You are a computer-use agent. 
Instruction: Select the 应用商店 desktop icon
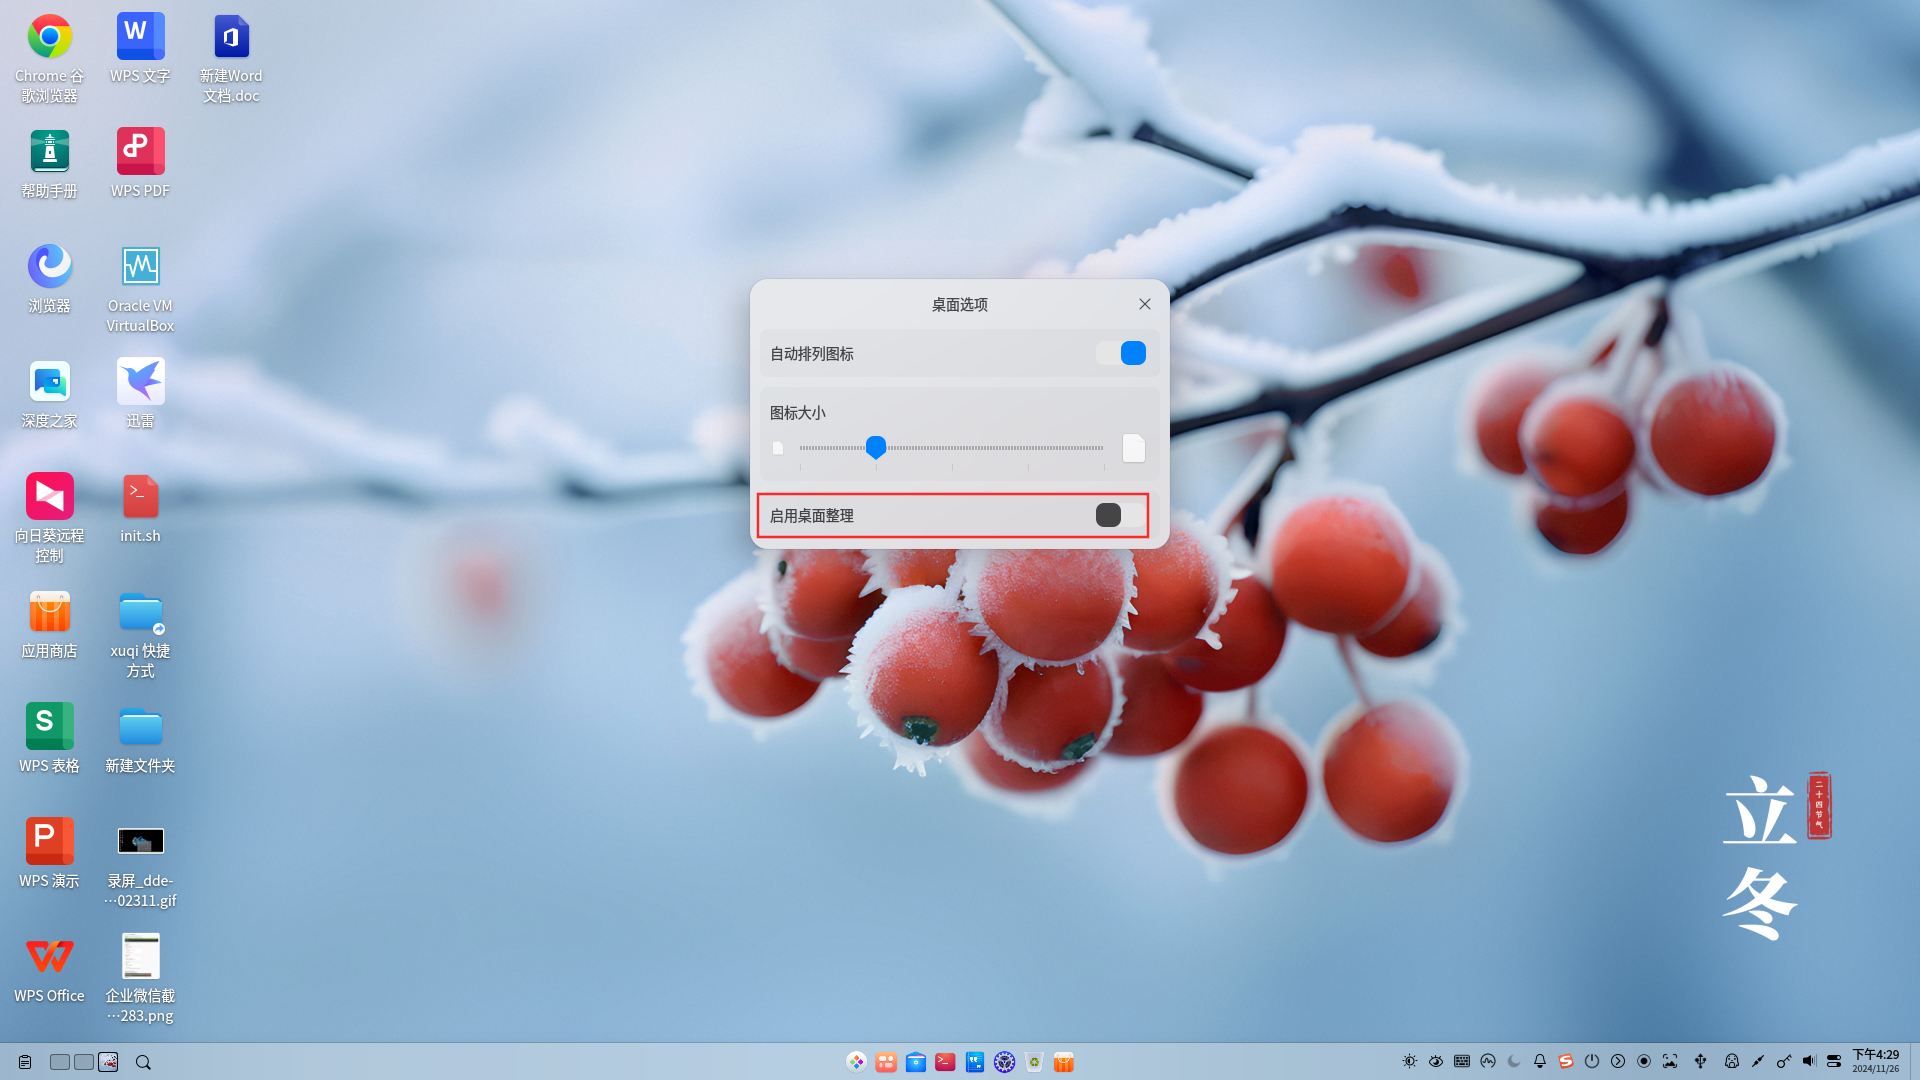coord(49,624)
